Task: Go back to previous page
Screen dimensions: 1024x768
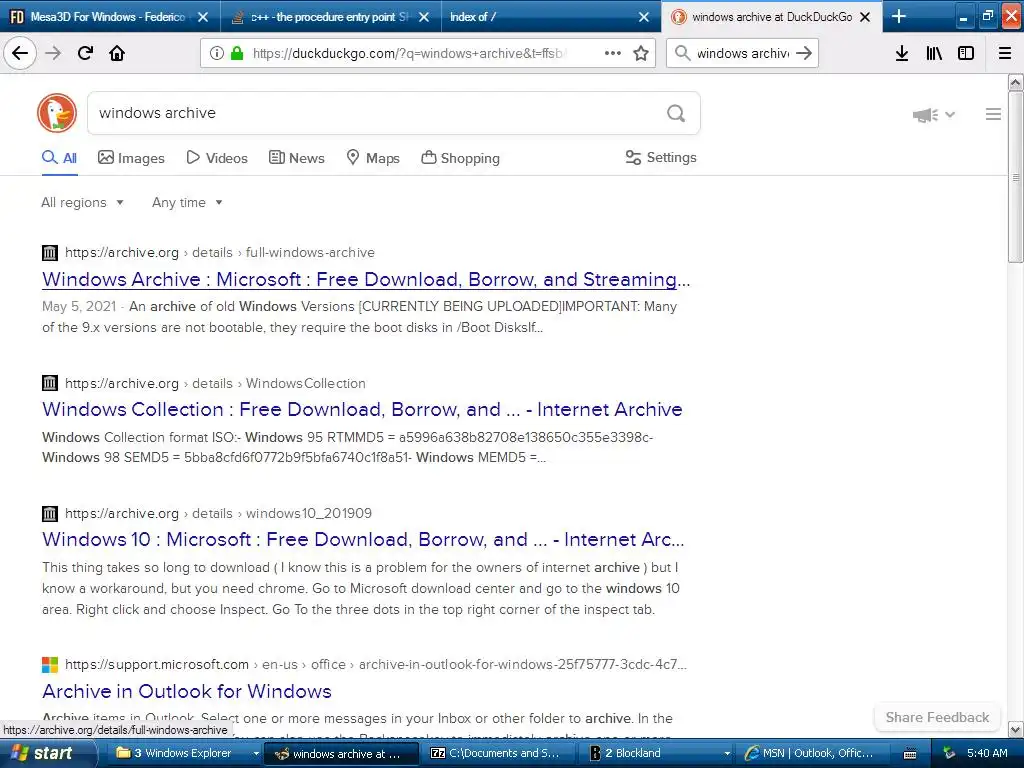Action: pos(20,53)
